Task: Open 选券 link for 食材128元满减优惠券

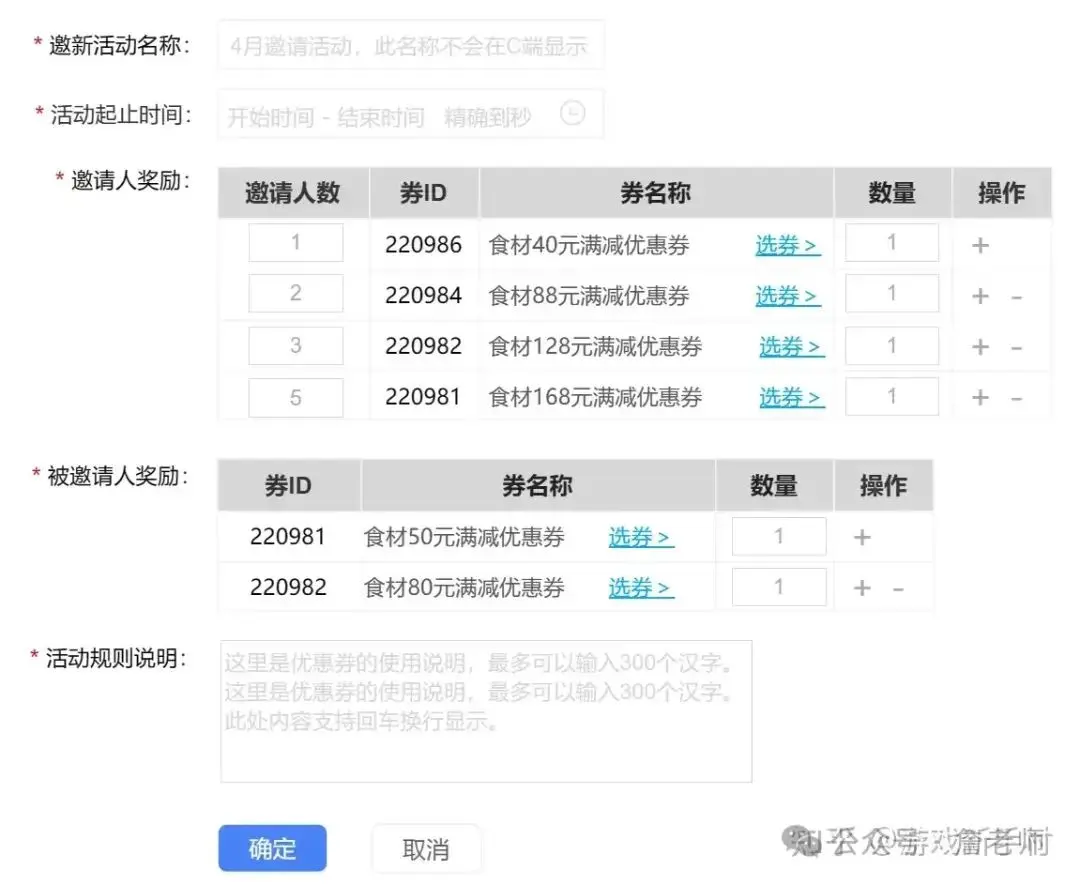Action: pos(787,347)
